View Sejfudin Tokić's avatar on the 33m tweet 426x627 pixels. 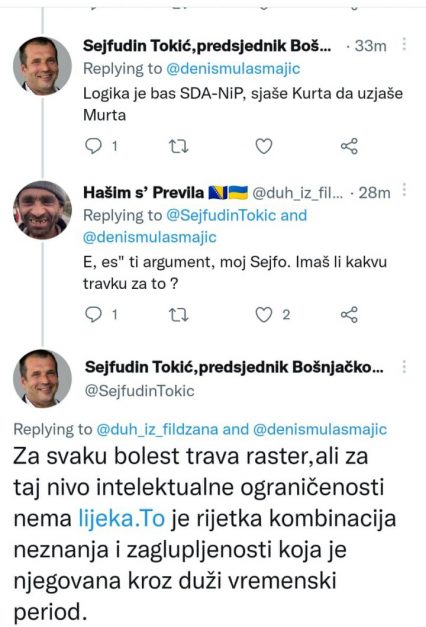(x=42, y=66)
